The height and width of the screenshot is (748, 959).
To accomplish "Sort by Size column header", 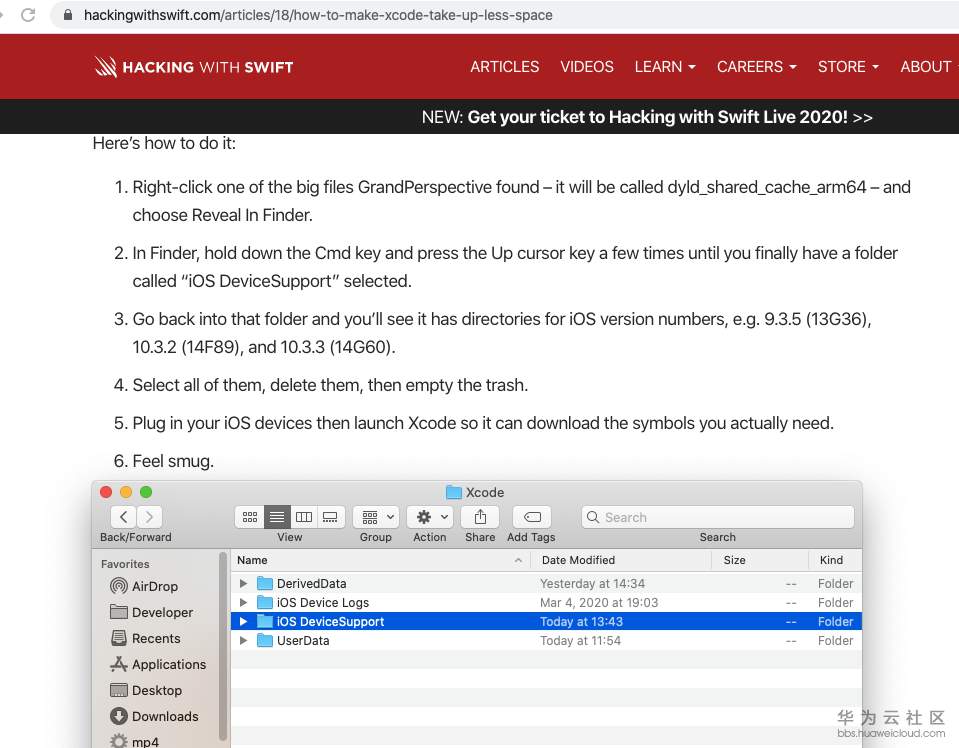I will [x=760, y=560].
